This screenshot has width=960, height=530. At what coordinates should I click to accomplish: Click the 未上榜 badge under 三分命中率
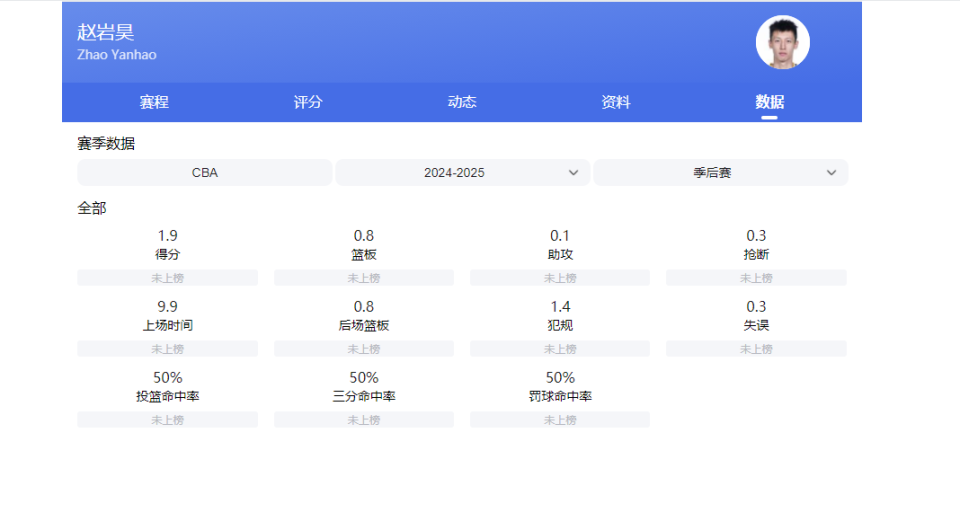pos(364,420)
